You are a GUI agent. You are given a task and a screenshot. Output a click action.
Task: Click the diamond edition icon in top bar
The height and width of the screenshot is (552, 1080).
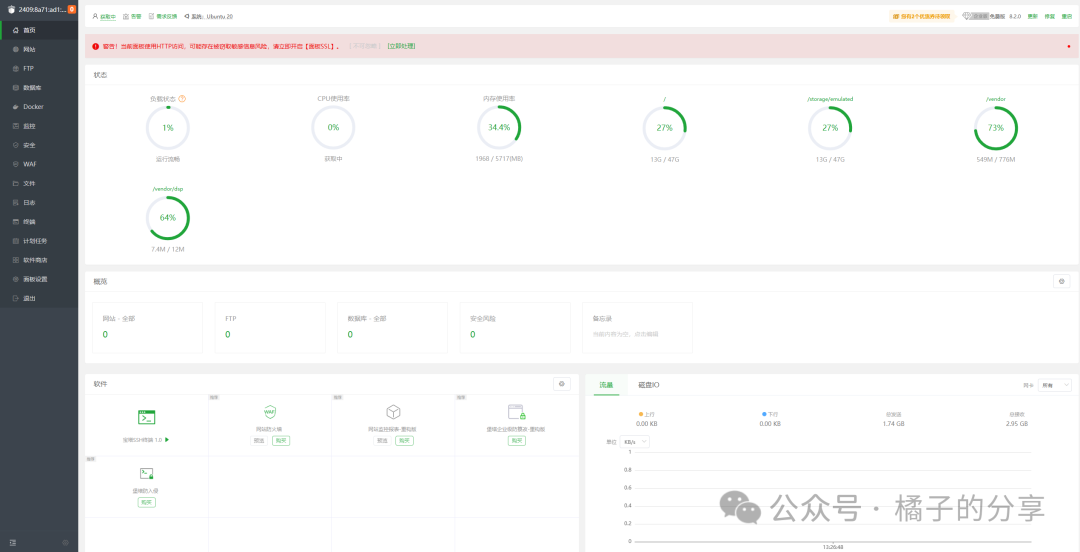(x=966, y=15)
